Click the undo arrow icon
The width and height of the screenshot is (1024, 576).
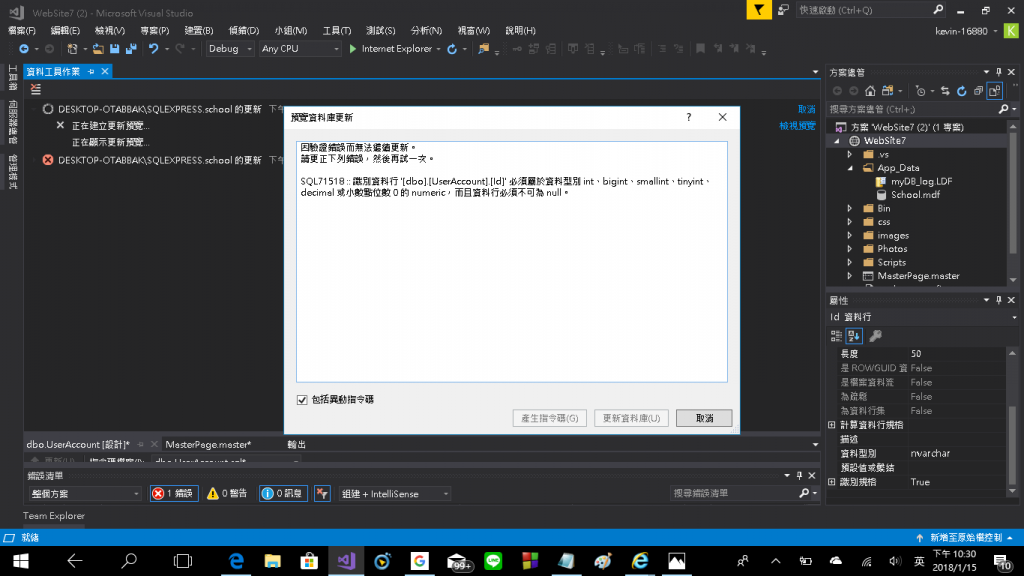[153, 49]
